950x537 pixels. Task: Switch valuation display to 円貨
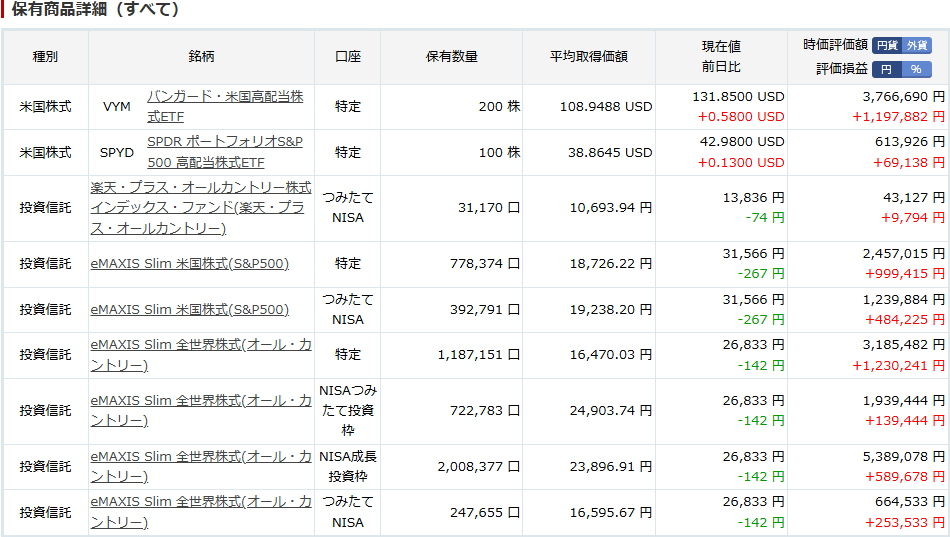[887, 45]
